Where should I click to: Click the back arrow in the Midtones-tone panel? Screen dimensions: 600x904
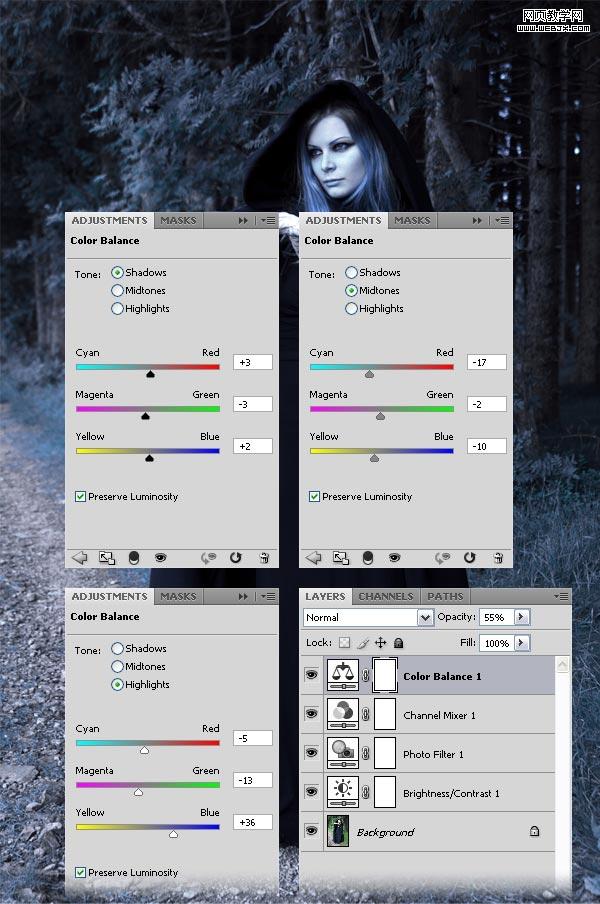(314, 558)
